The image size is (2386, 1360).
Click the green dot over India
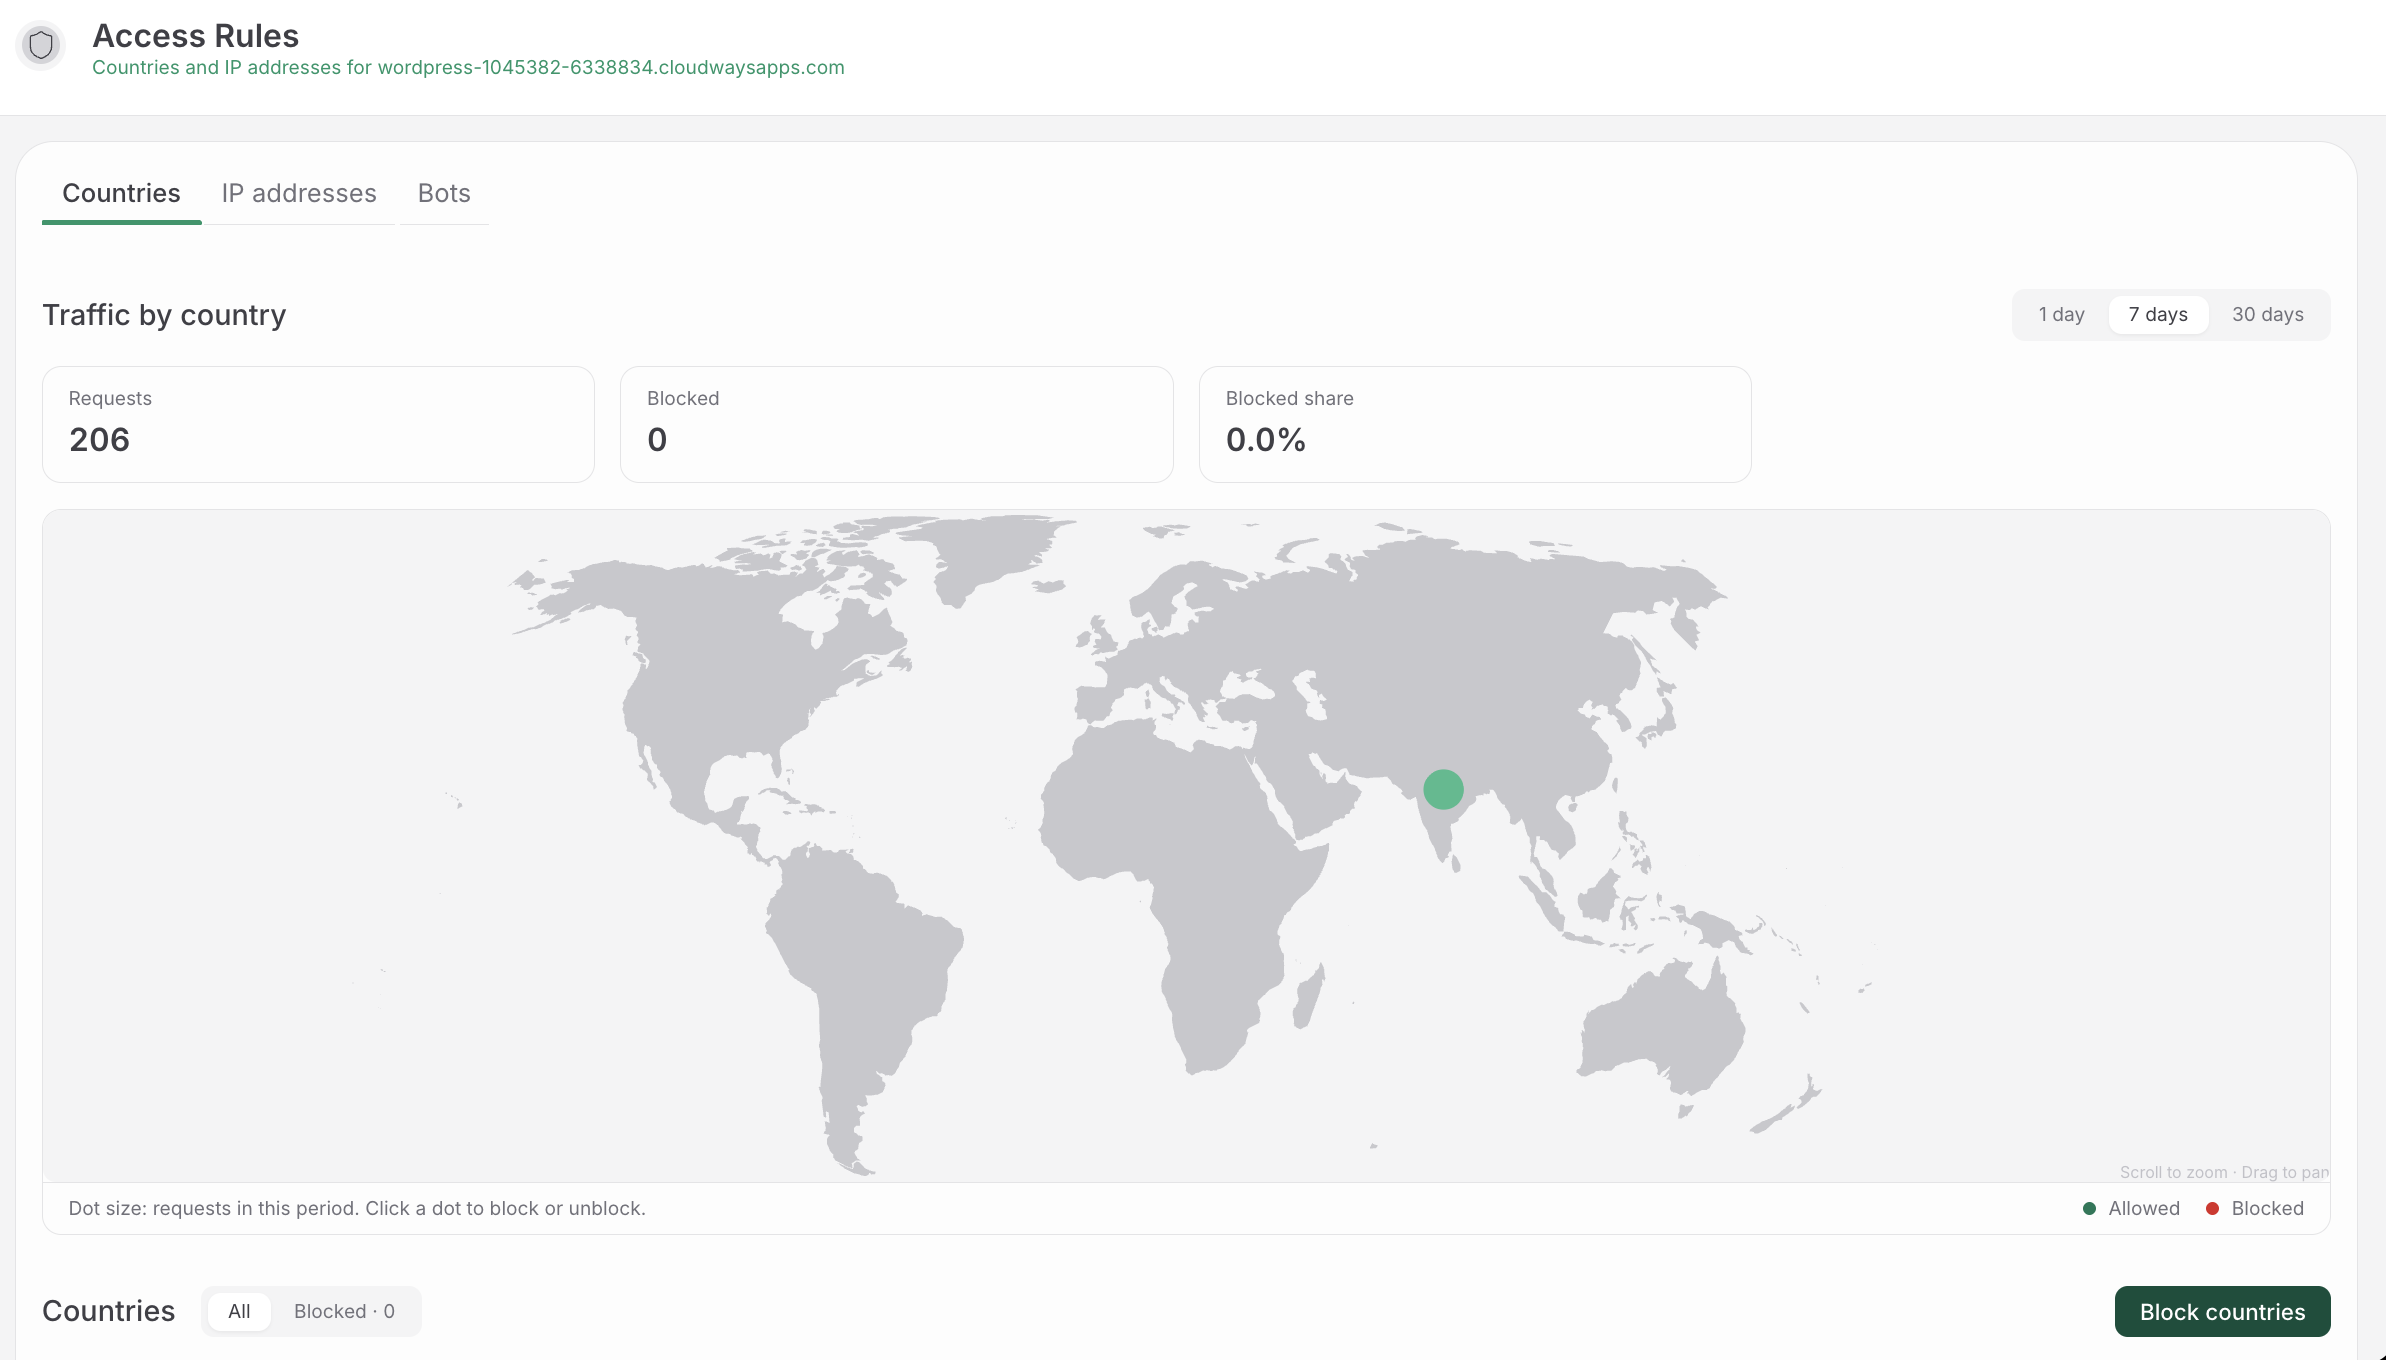1443,789
